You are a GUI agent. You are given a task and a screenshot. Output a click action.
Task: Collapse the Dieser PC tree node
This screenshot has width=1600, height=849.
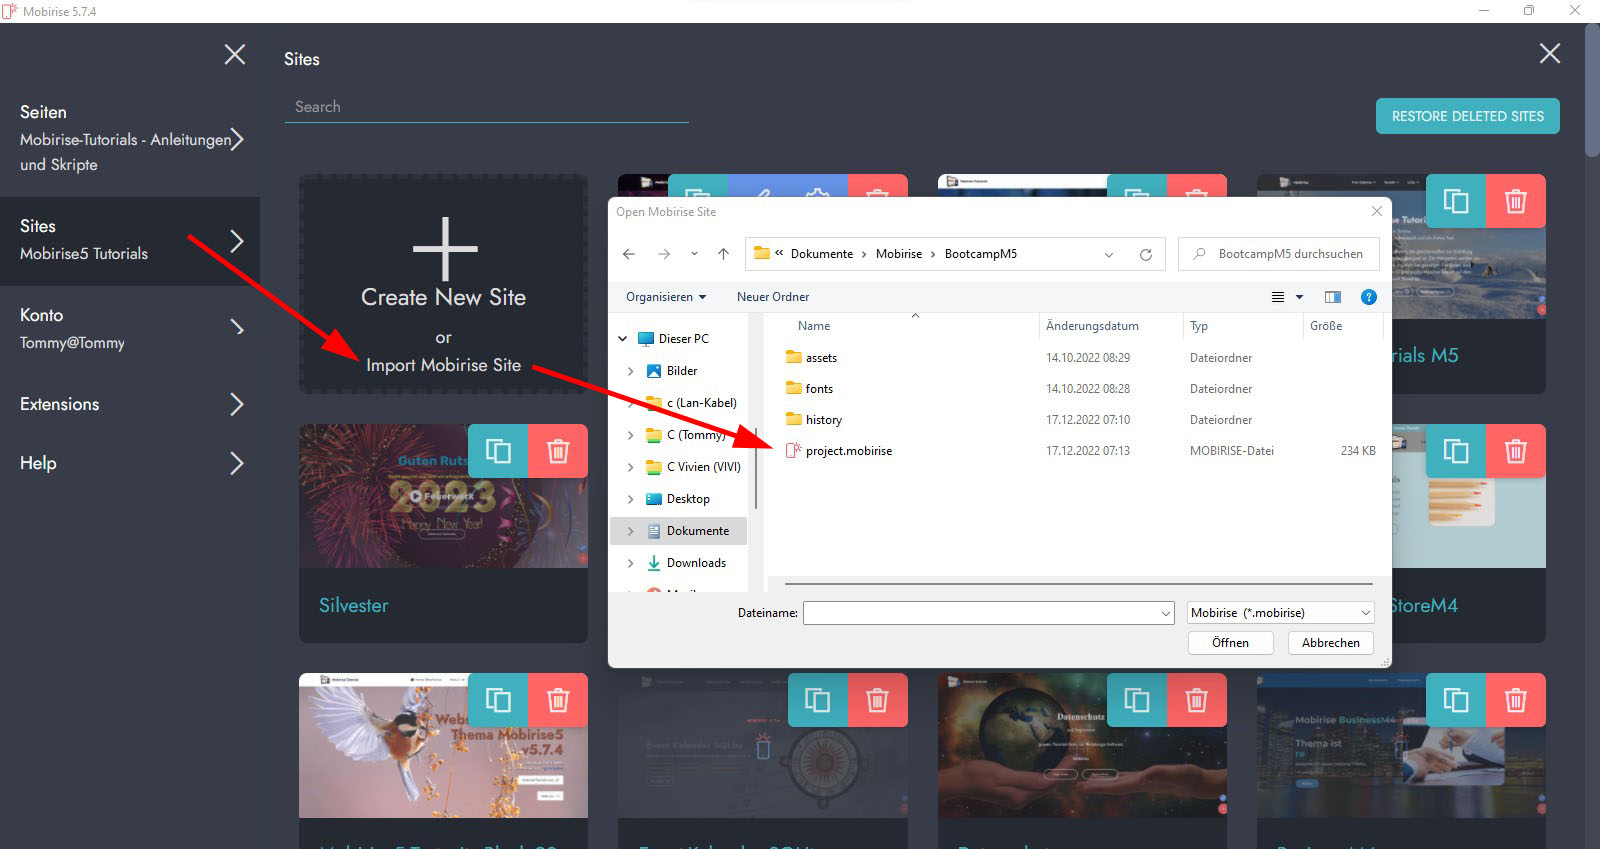[x=623, y=339]
